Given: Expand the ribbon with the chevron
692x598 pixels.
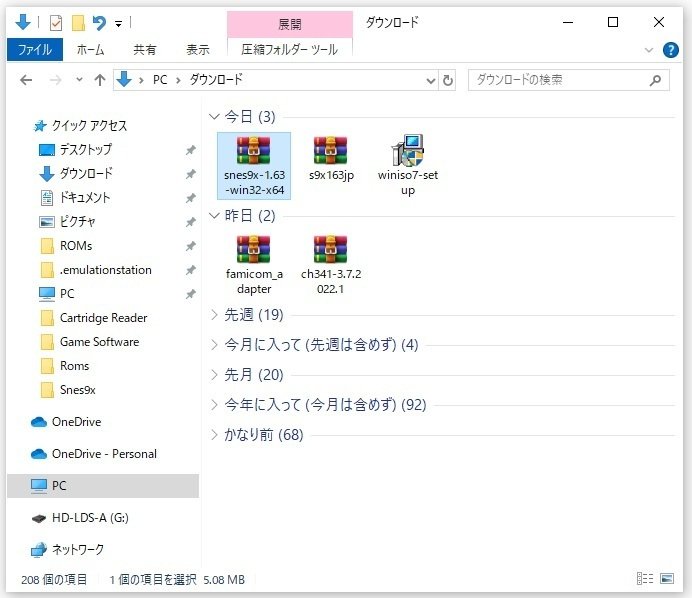Looking at the screenshot, I should (x=649, y=50).
